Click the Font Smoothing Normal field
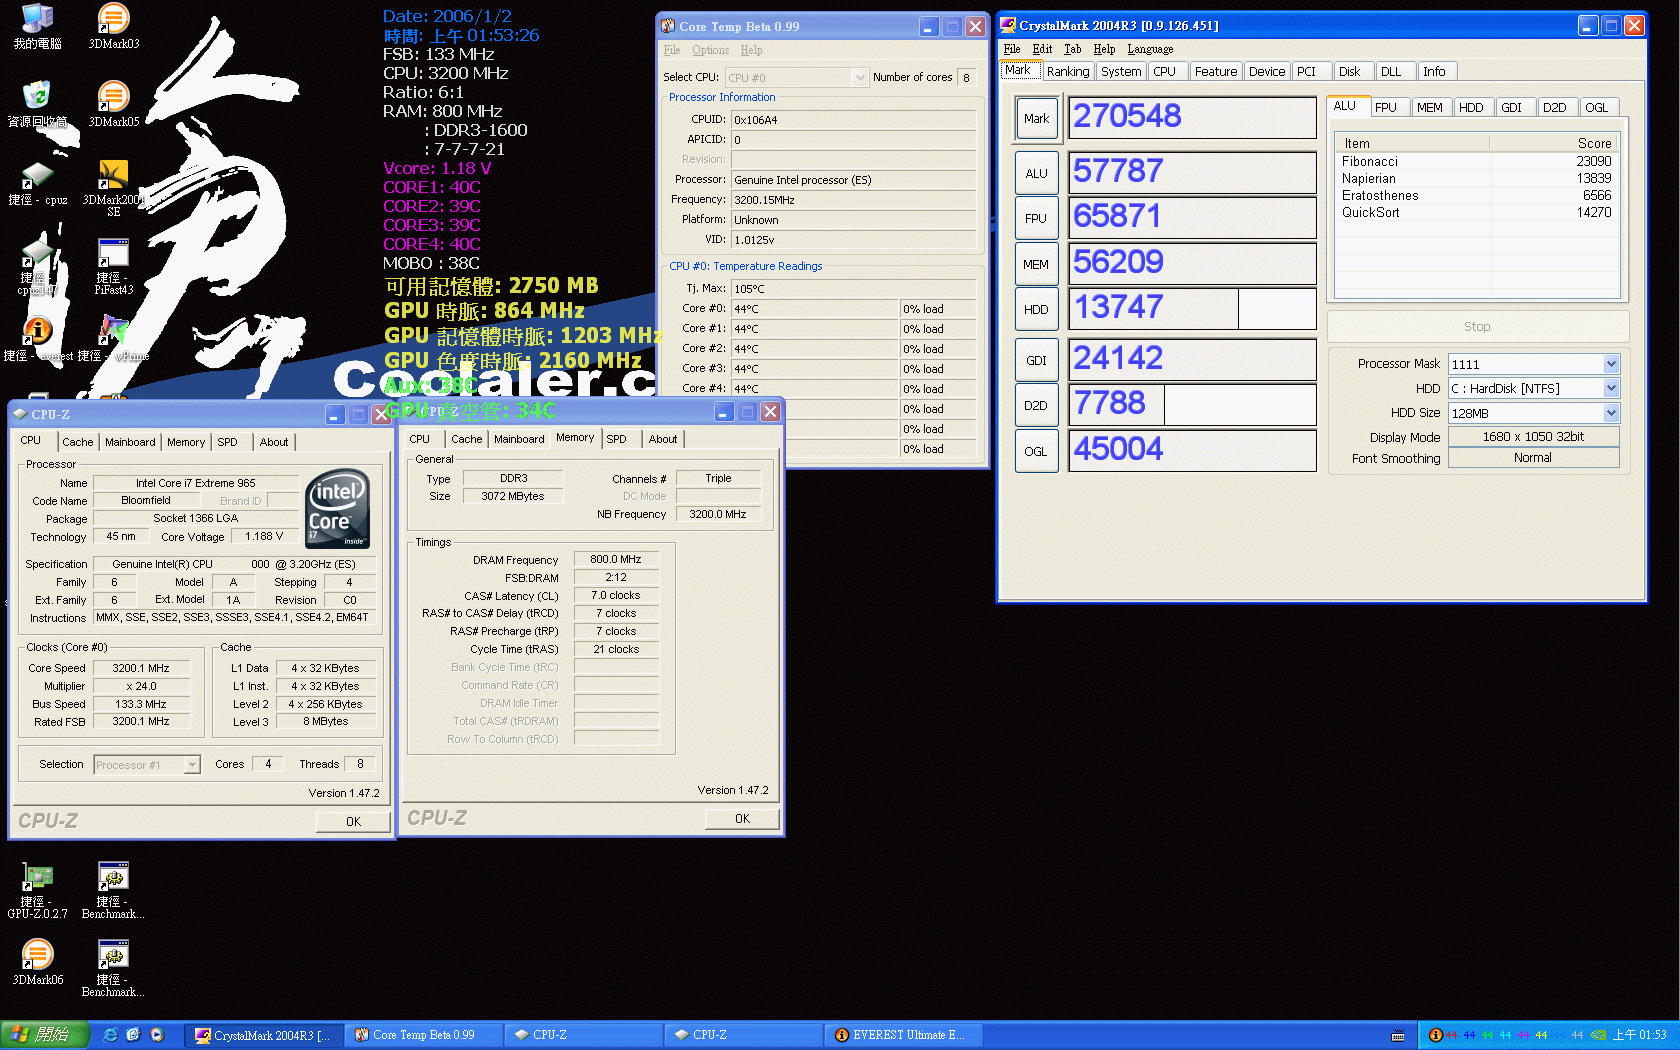Screen dimensions: 1680x1050 tap(1533, 458)
